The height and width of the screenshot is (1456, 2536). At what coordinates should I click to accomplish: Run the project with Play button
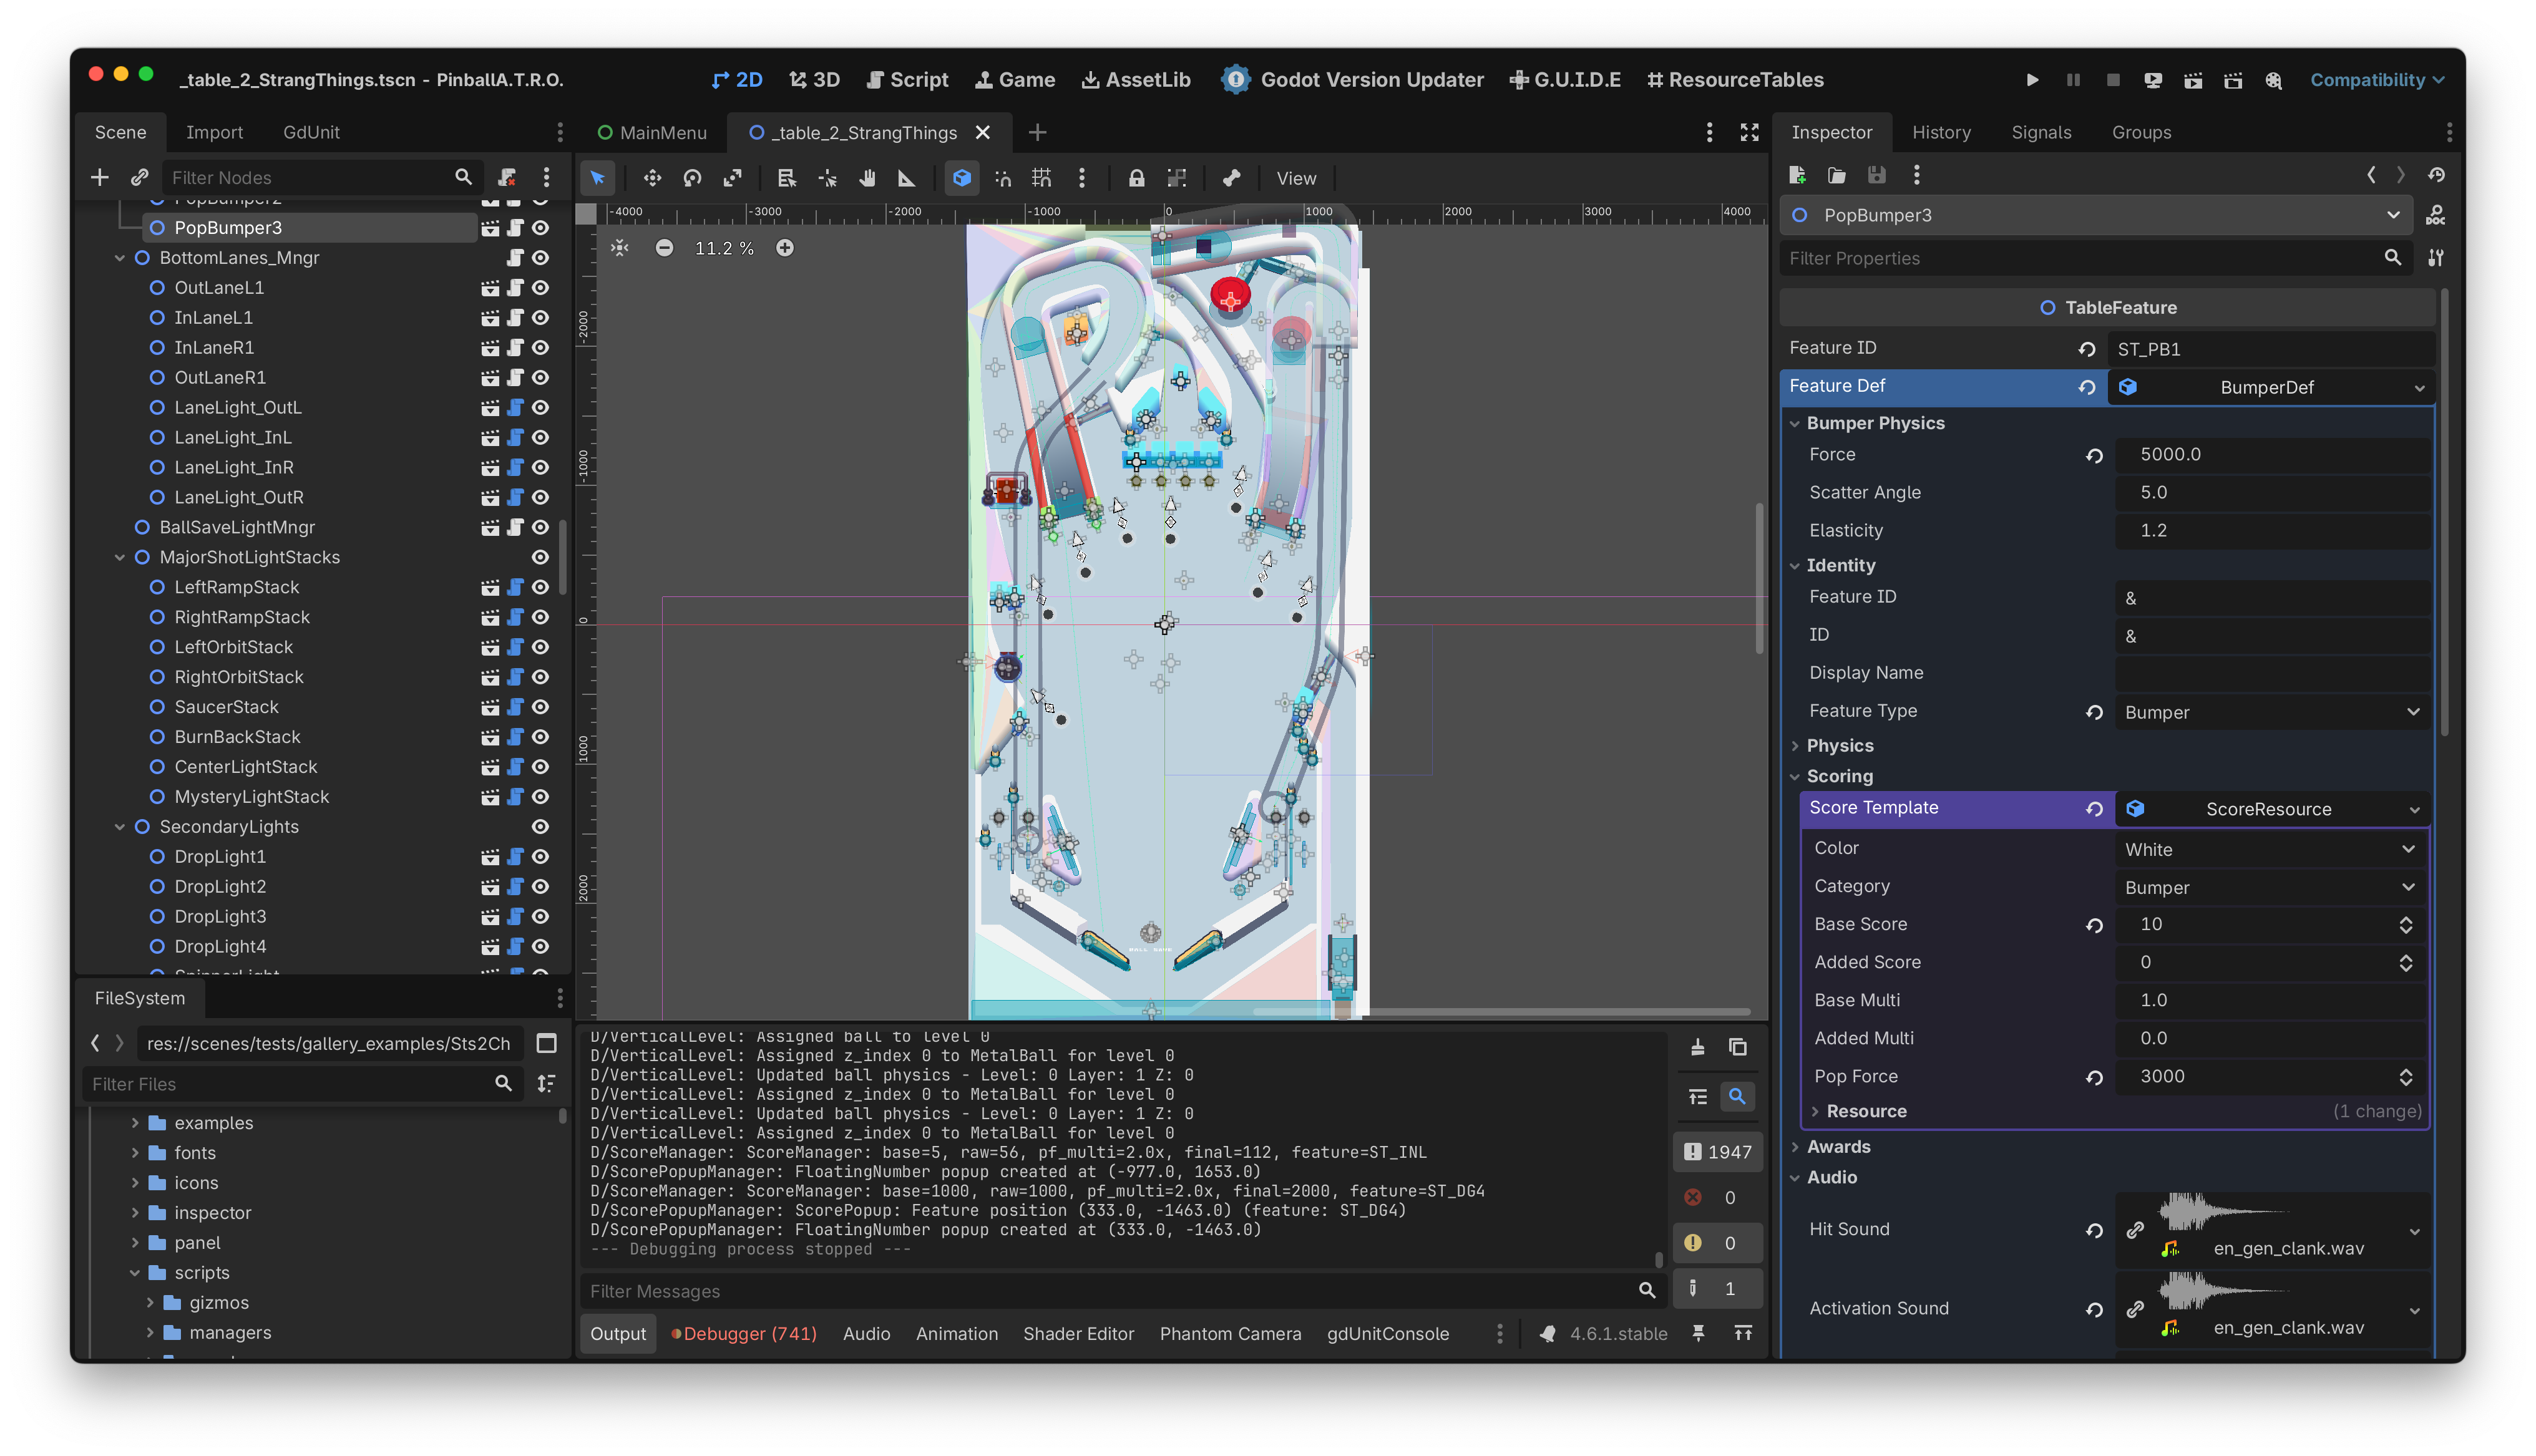[x=2032, y=80]
